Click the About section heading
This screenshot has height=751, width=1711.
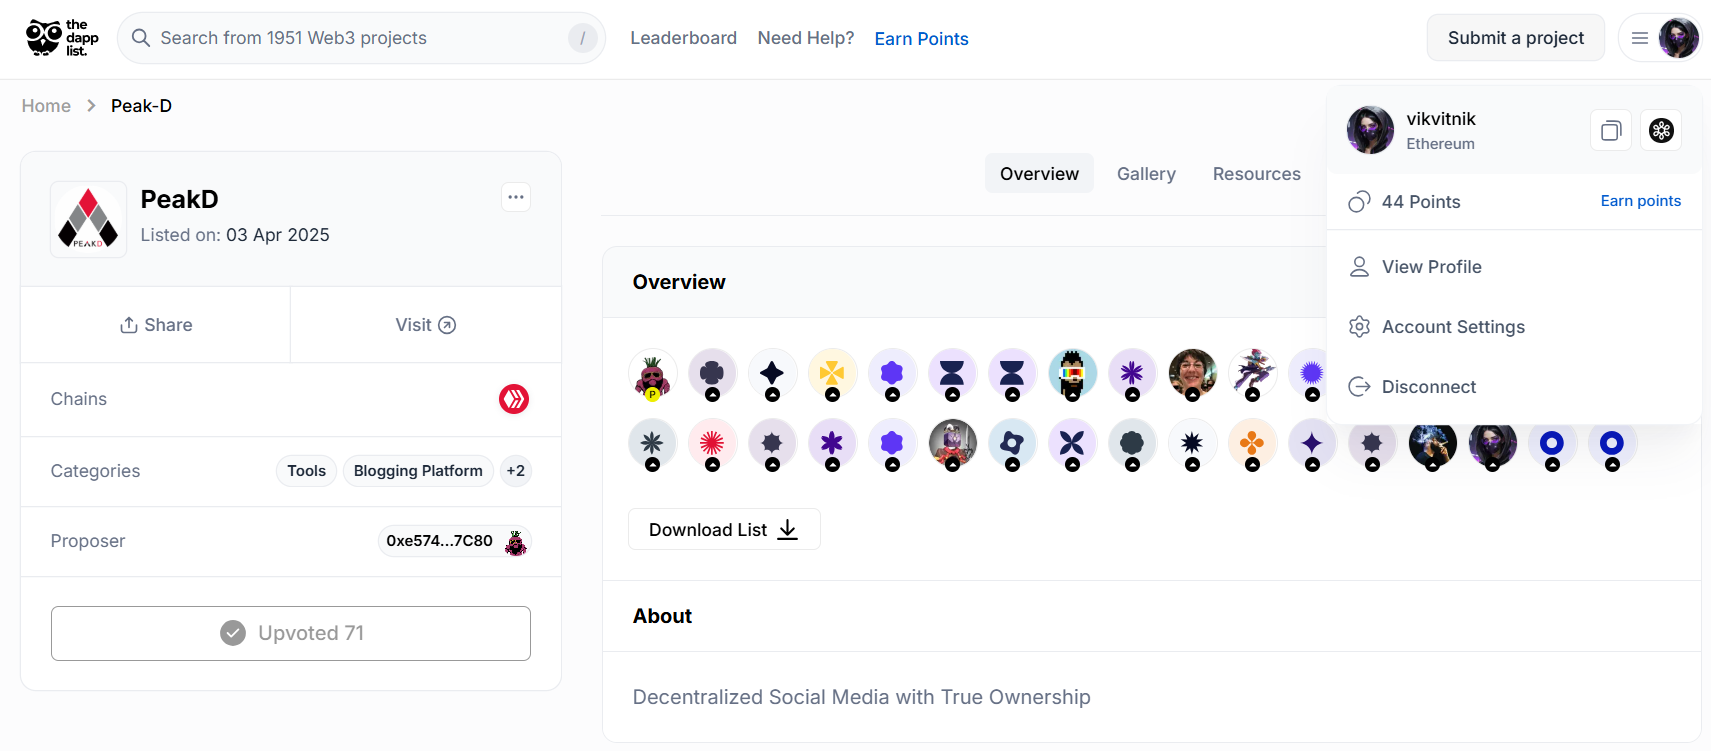[x=662, y=616]
